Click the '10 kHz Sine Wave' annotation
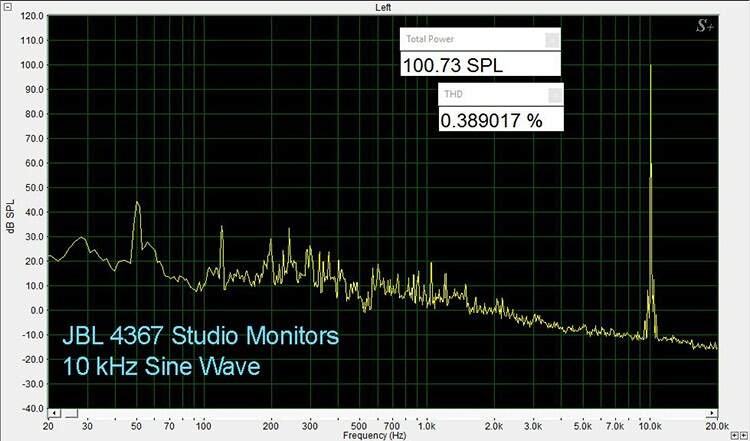750x441 pixels. click(161, 366)
